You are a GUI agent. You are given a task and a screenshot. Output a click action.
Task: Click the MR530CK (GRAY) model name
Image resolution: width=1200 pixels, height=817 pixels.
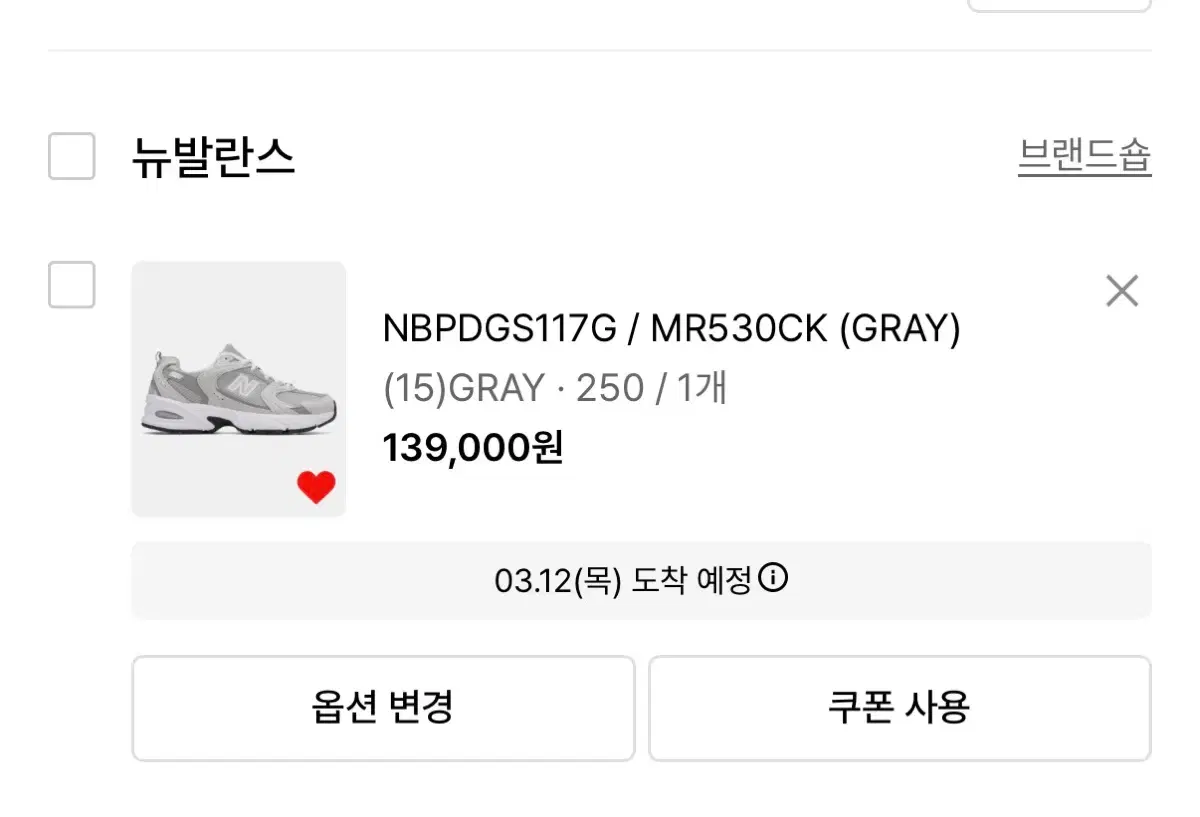coord(806,328)
